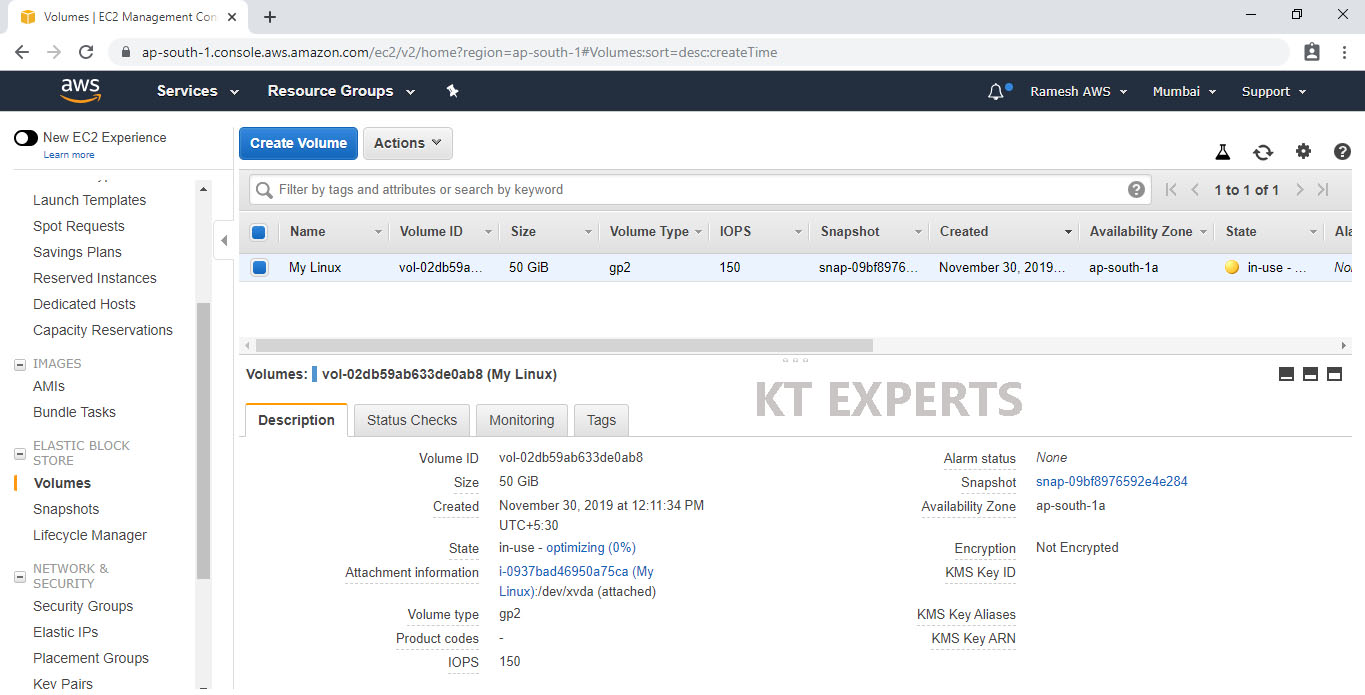Open Lifecycle Manager in the sidebar
This screenshot has width=1365, height=695.
[90, 535]
